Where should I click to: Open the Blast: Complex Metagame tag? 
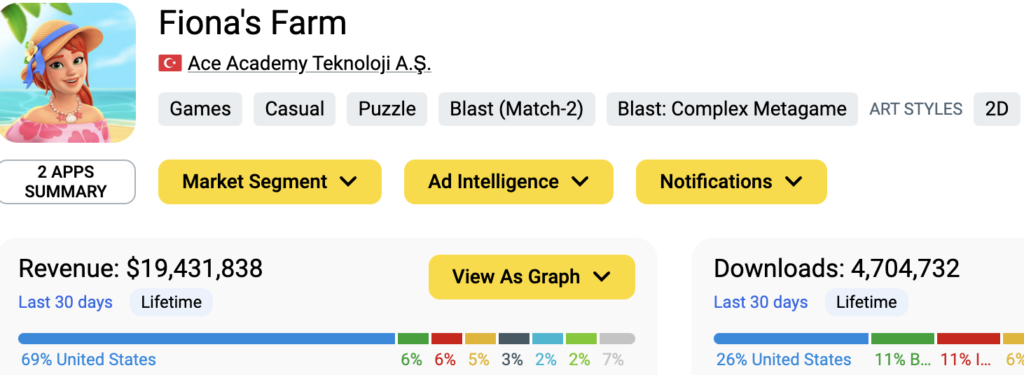tap(732, 108)
